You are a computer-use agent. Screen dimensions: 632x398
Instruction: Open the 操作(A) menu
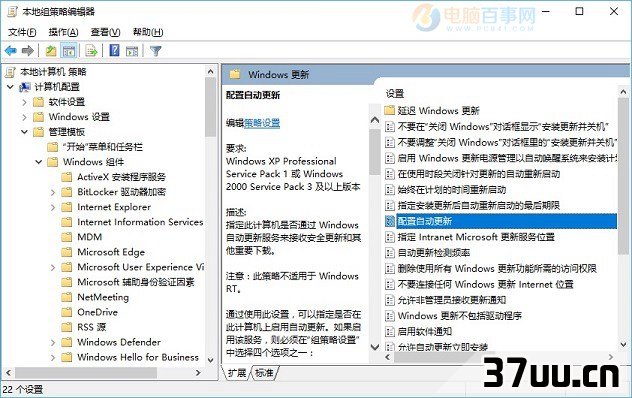pyautogui.click(x=63, y=32)
